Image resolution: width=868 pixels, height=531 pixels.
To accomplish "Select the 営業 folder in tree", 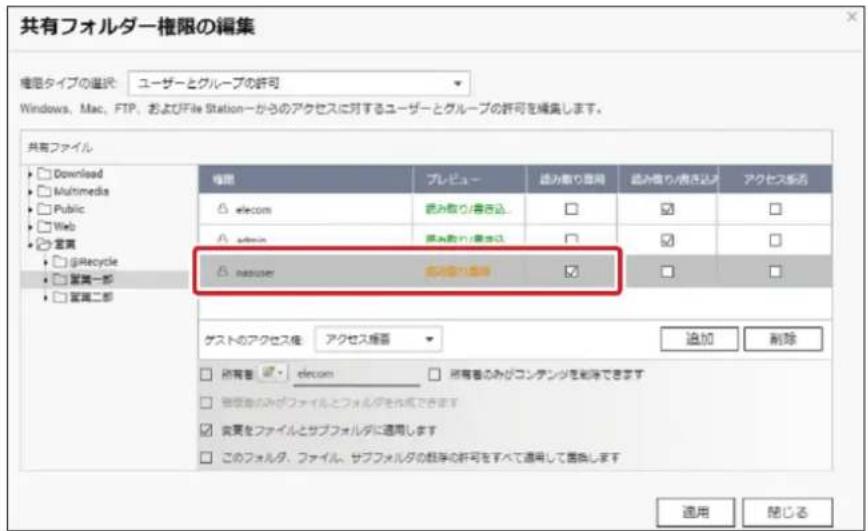I will pos(64,244).
